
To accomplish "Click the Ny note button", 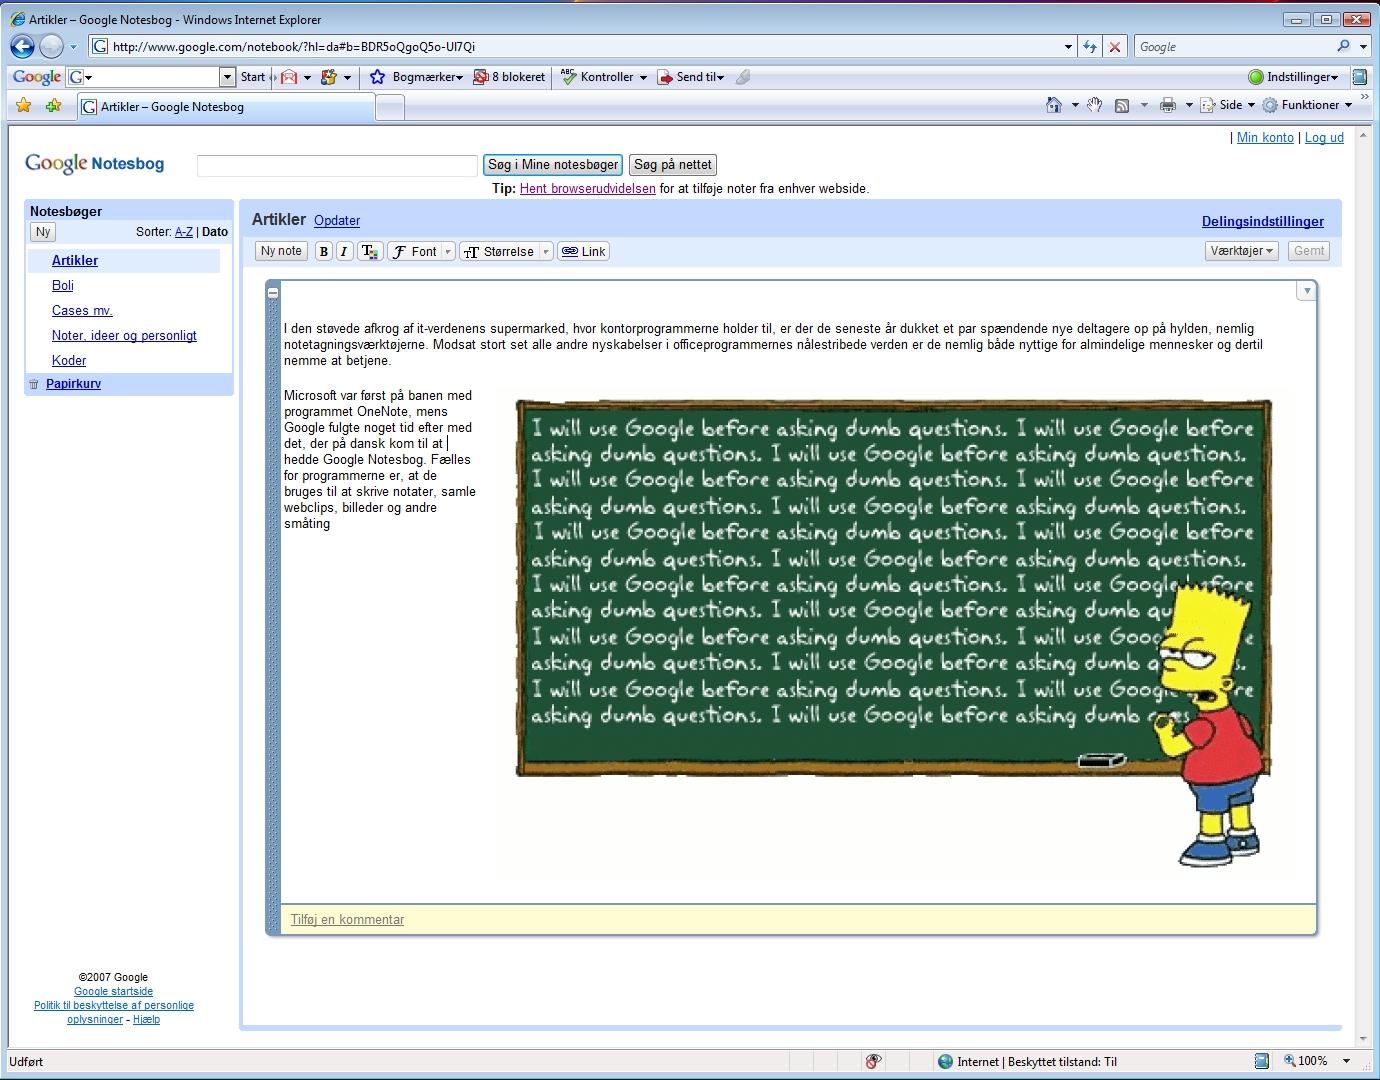I will pos(281,251).
